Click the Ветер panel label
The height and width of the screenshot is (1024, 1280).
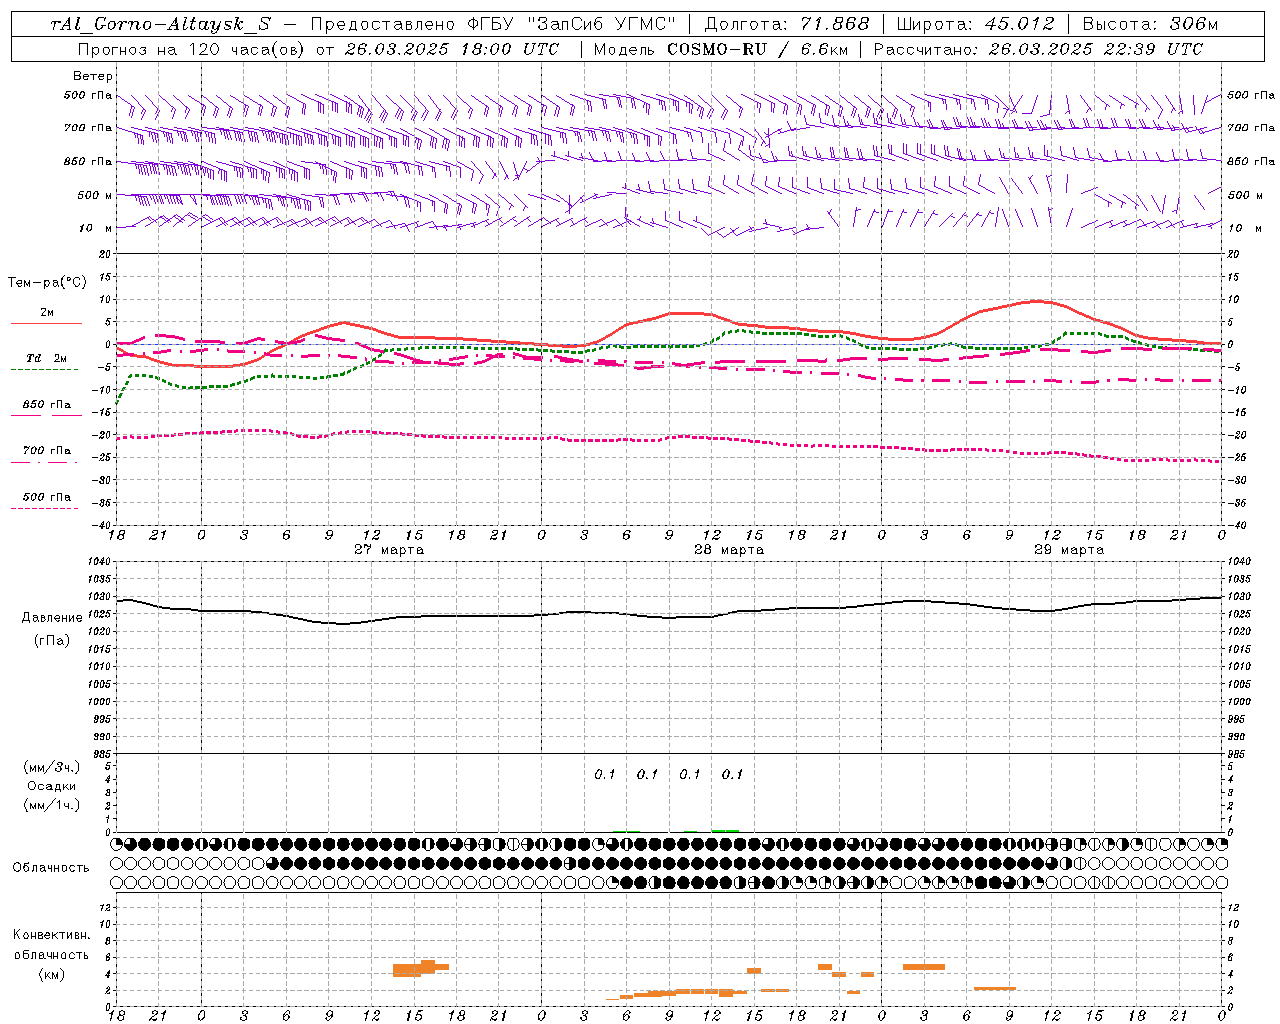point(93,76)
